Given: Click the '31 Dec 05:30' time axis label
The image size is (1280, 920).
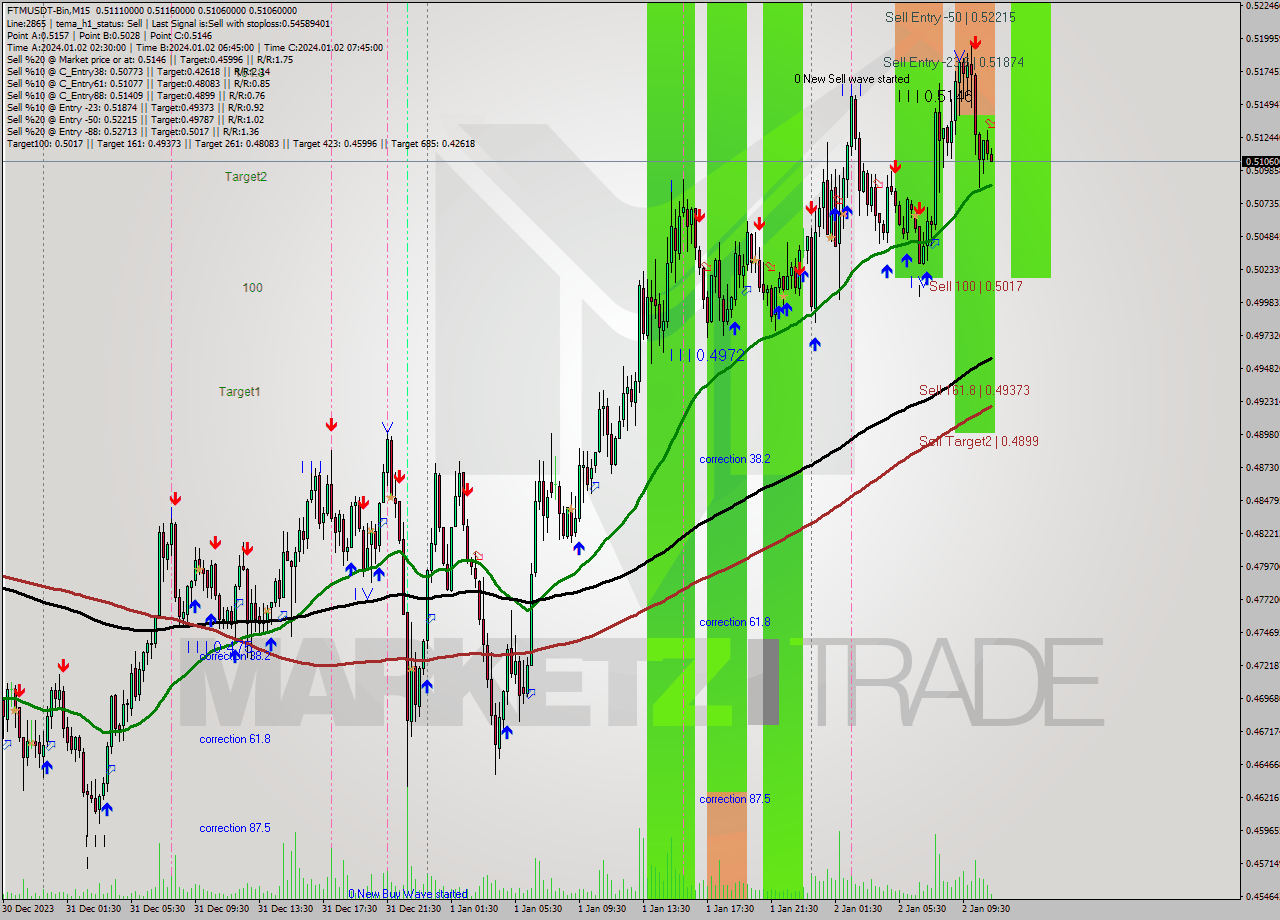Looking at the screenshot, I should coord(156,909).
